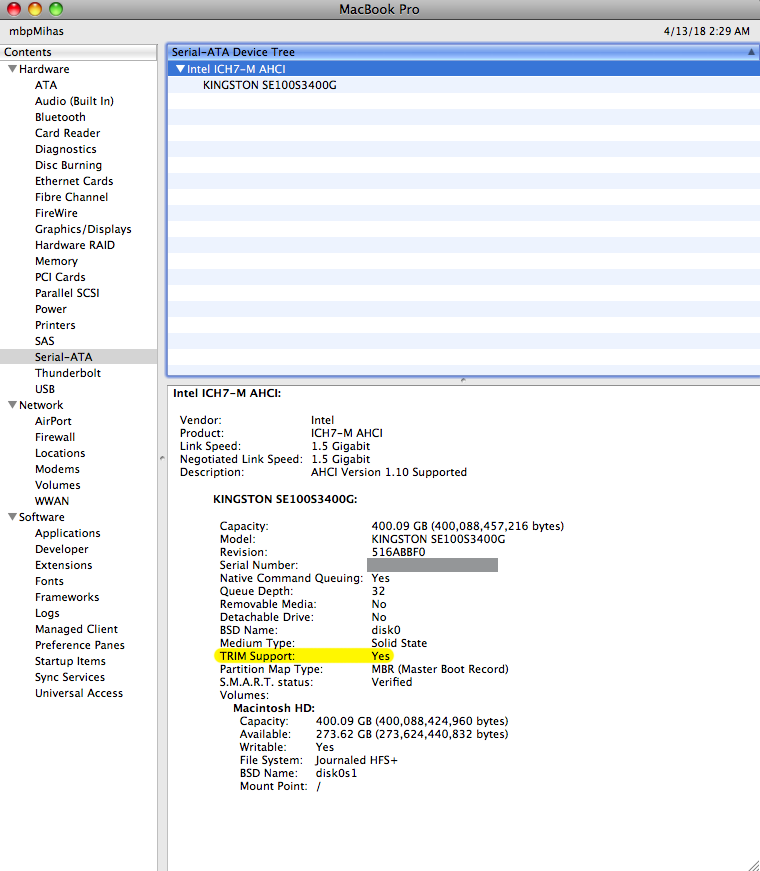Open Locations under Network

tap(60, 453)
